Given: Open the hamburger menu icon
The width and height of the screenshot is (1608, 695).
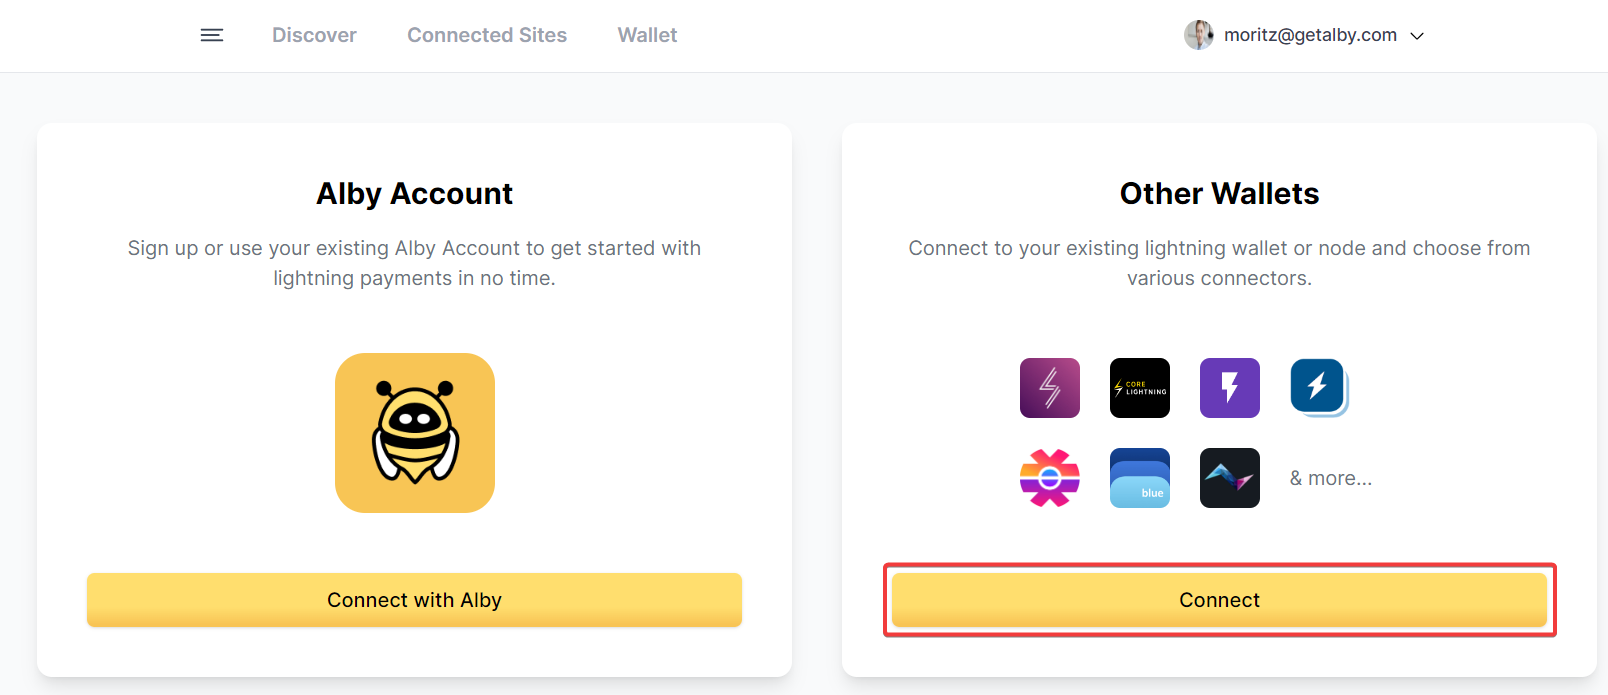Looking at the screenshot, I should click(x=212, y=35).
